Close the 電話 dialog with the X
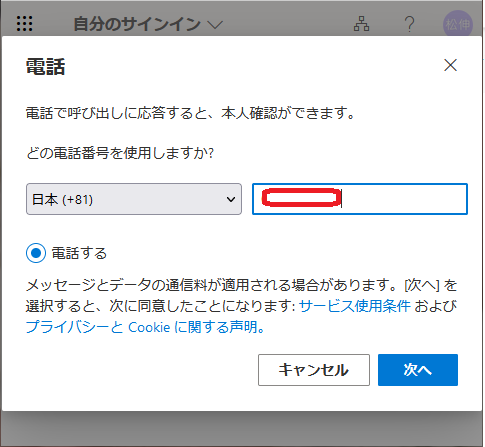The width and height of the screenshot is (485, 447). click(450, 65)
